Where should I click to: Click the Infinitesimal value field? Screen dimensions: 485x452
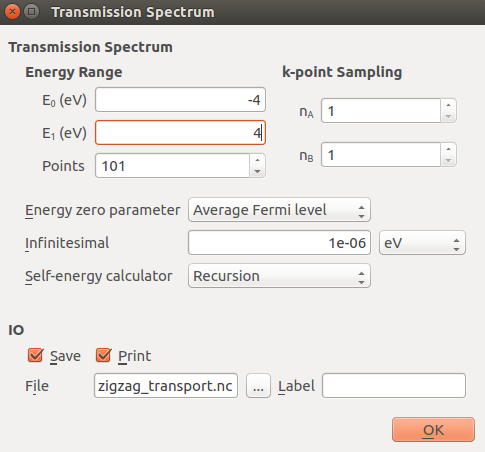279,243
